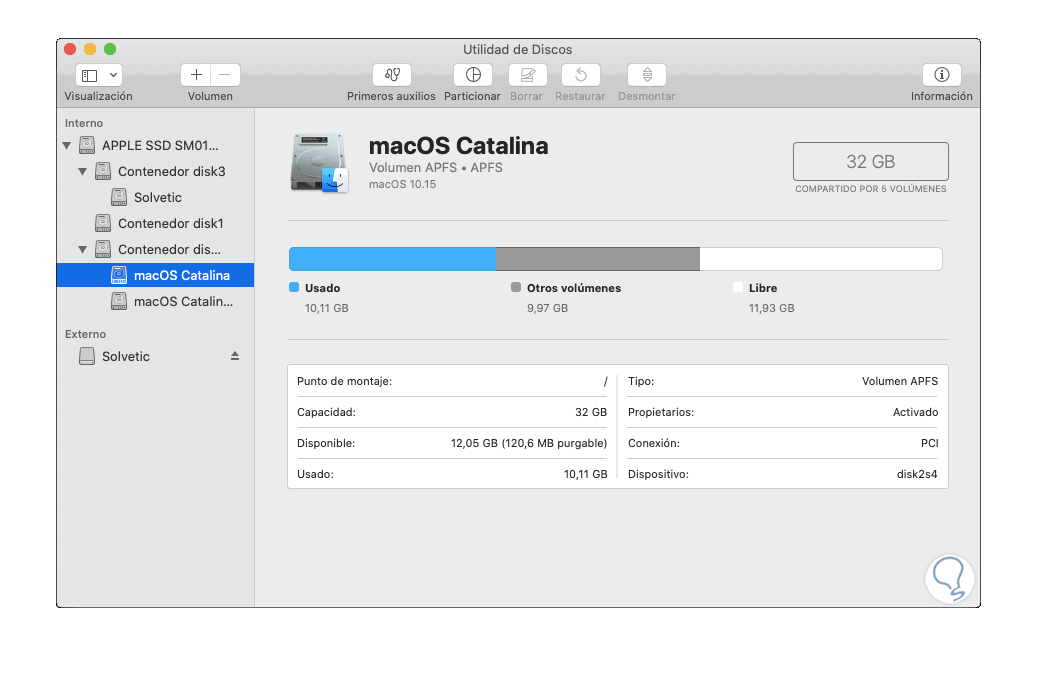Collapse the APPLE SSD SM01 disk tree

point(67,146)
